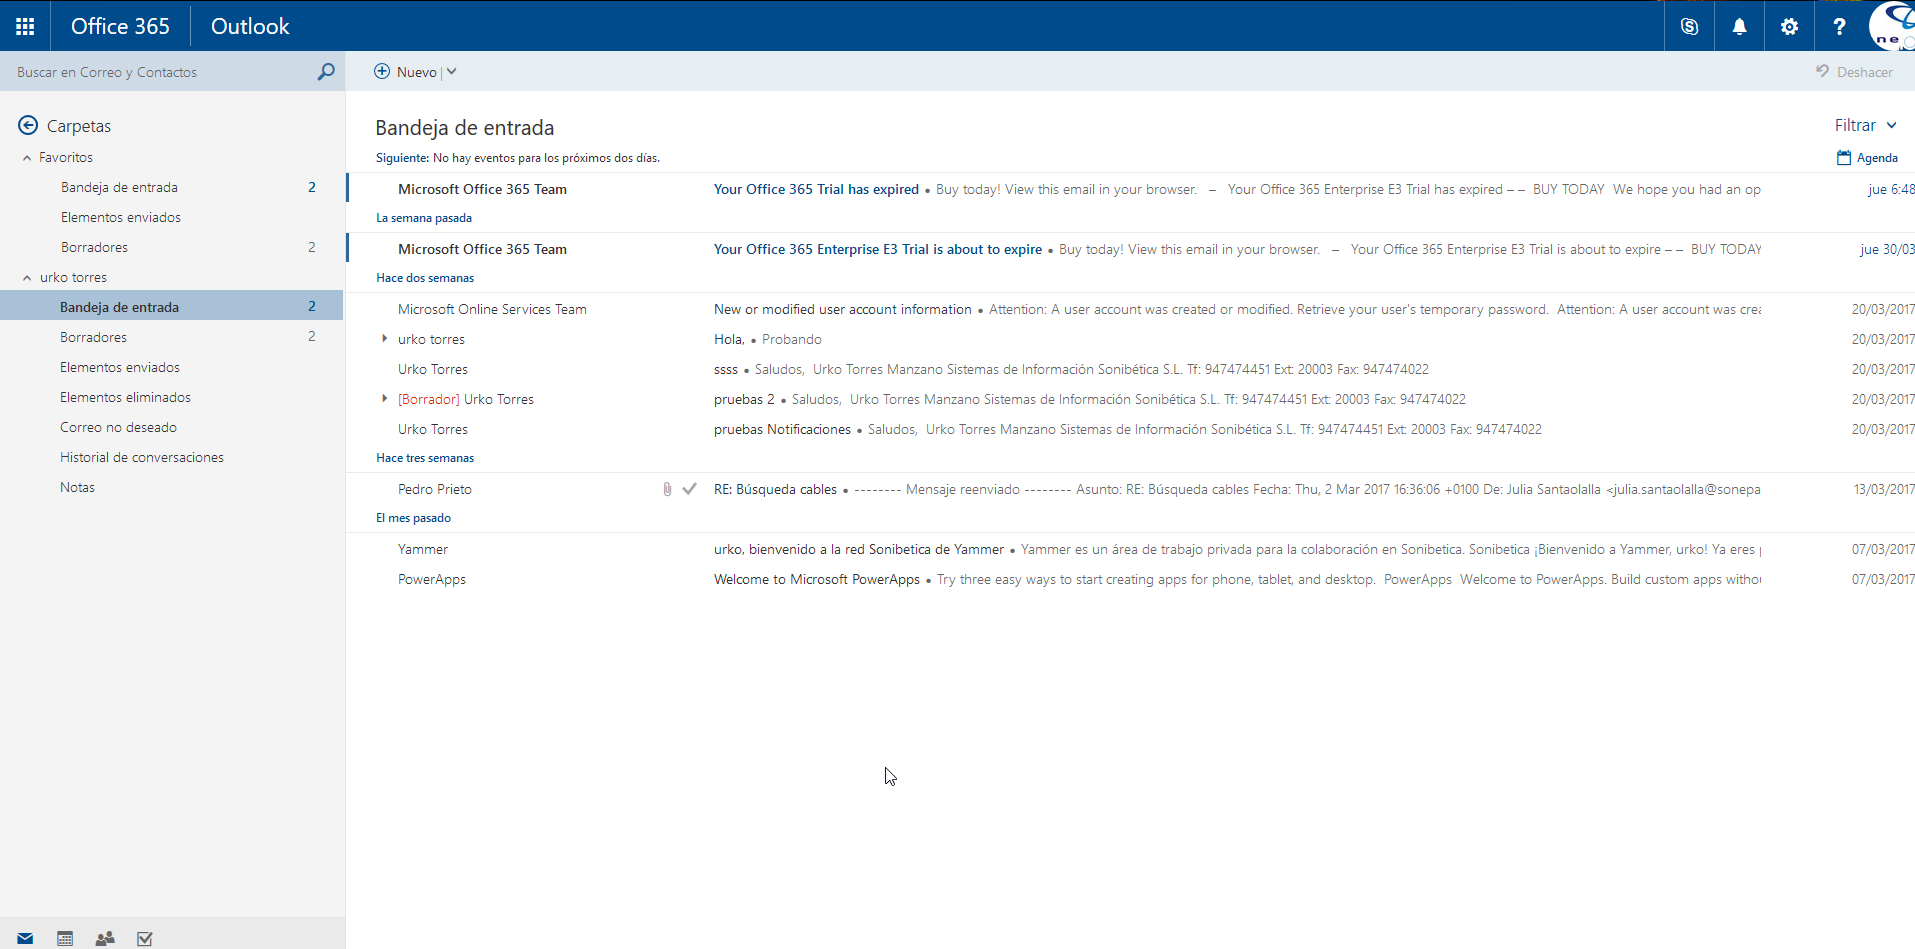1915x949 pixels.
Task: Open the notifications bell
Action: pos(1739,26)
